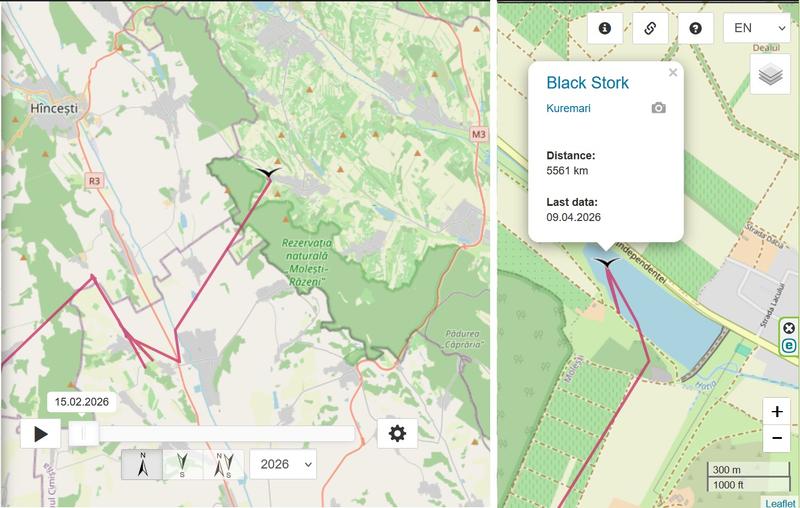This screenshot has width=800, height=508.
Task: Open the 2026 year dropdown
Action: pyautogui.click(x=283, y=464)
